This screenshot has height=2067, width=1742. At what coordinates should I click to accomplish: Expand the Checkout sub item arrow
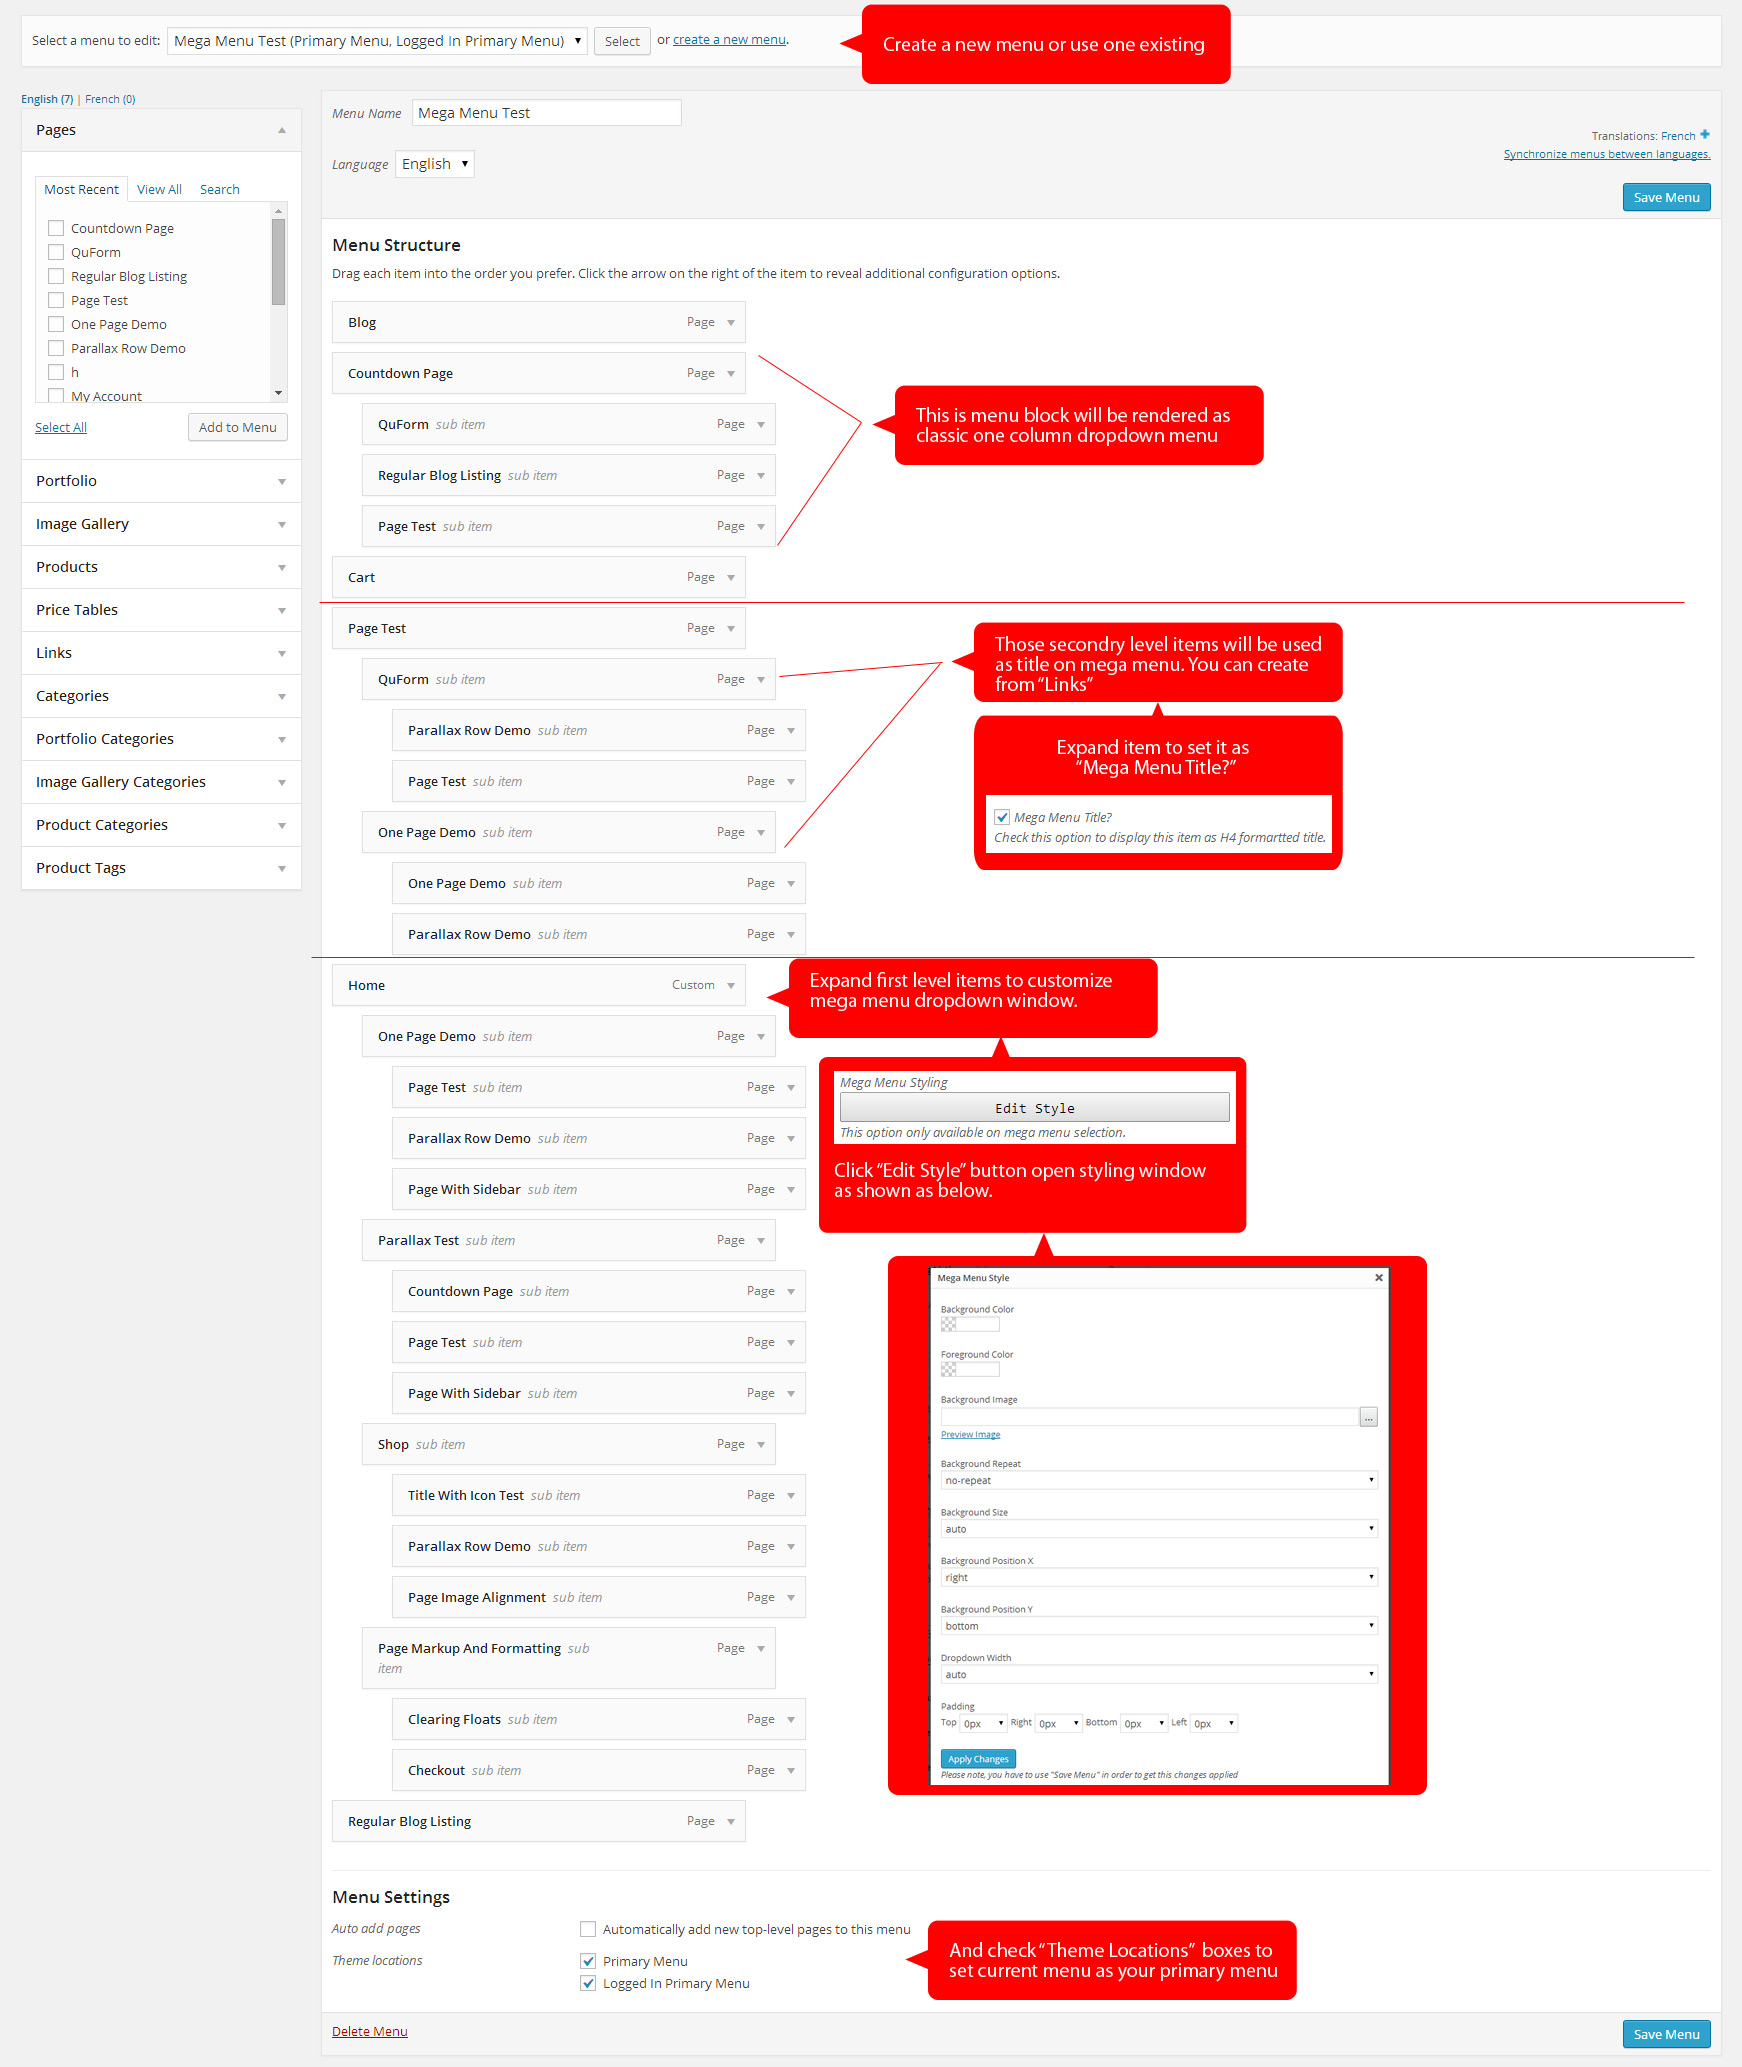coord(791,1771)
